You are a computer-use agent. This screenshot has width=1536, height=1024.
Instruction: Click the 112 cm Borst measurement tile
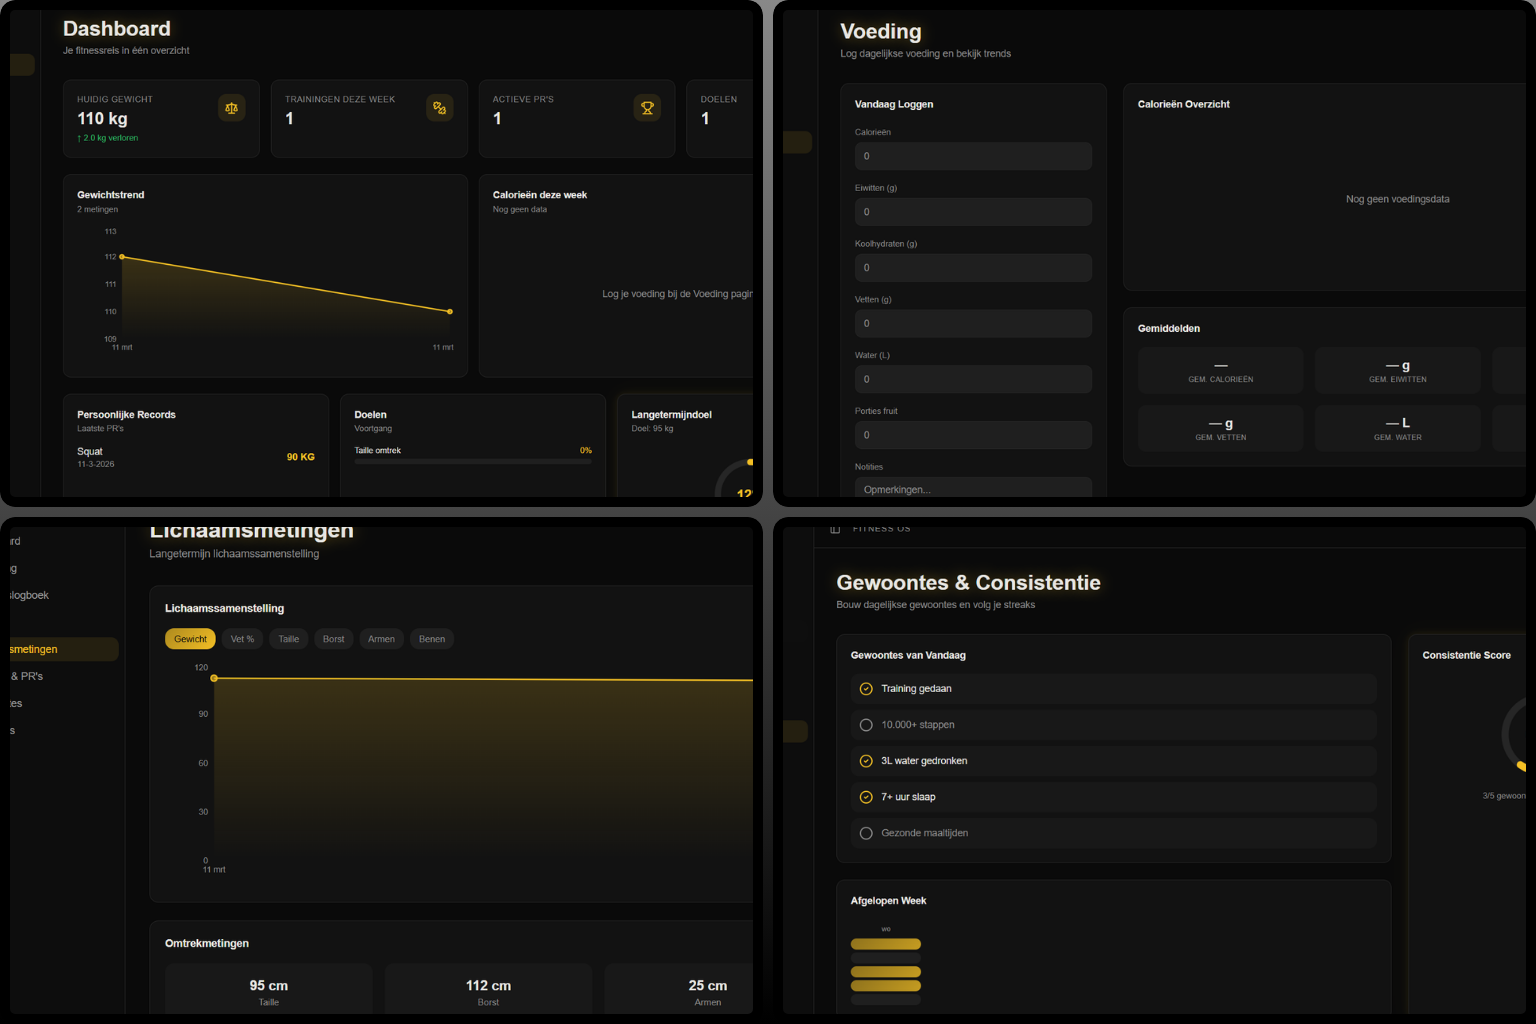pyautogui.click(x=488, y=990)
